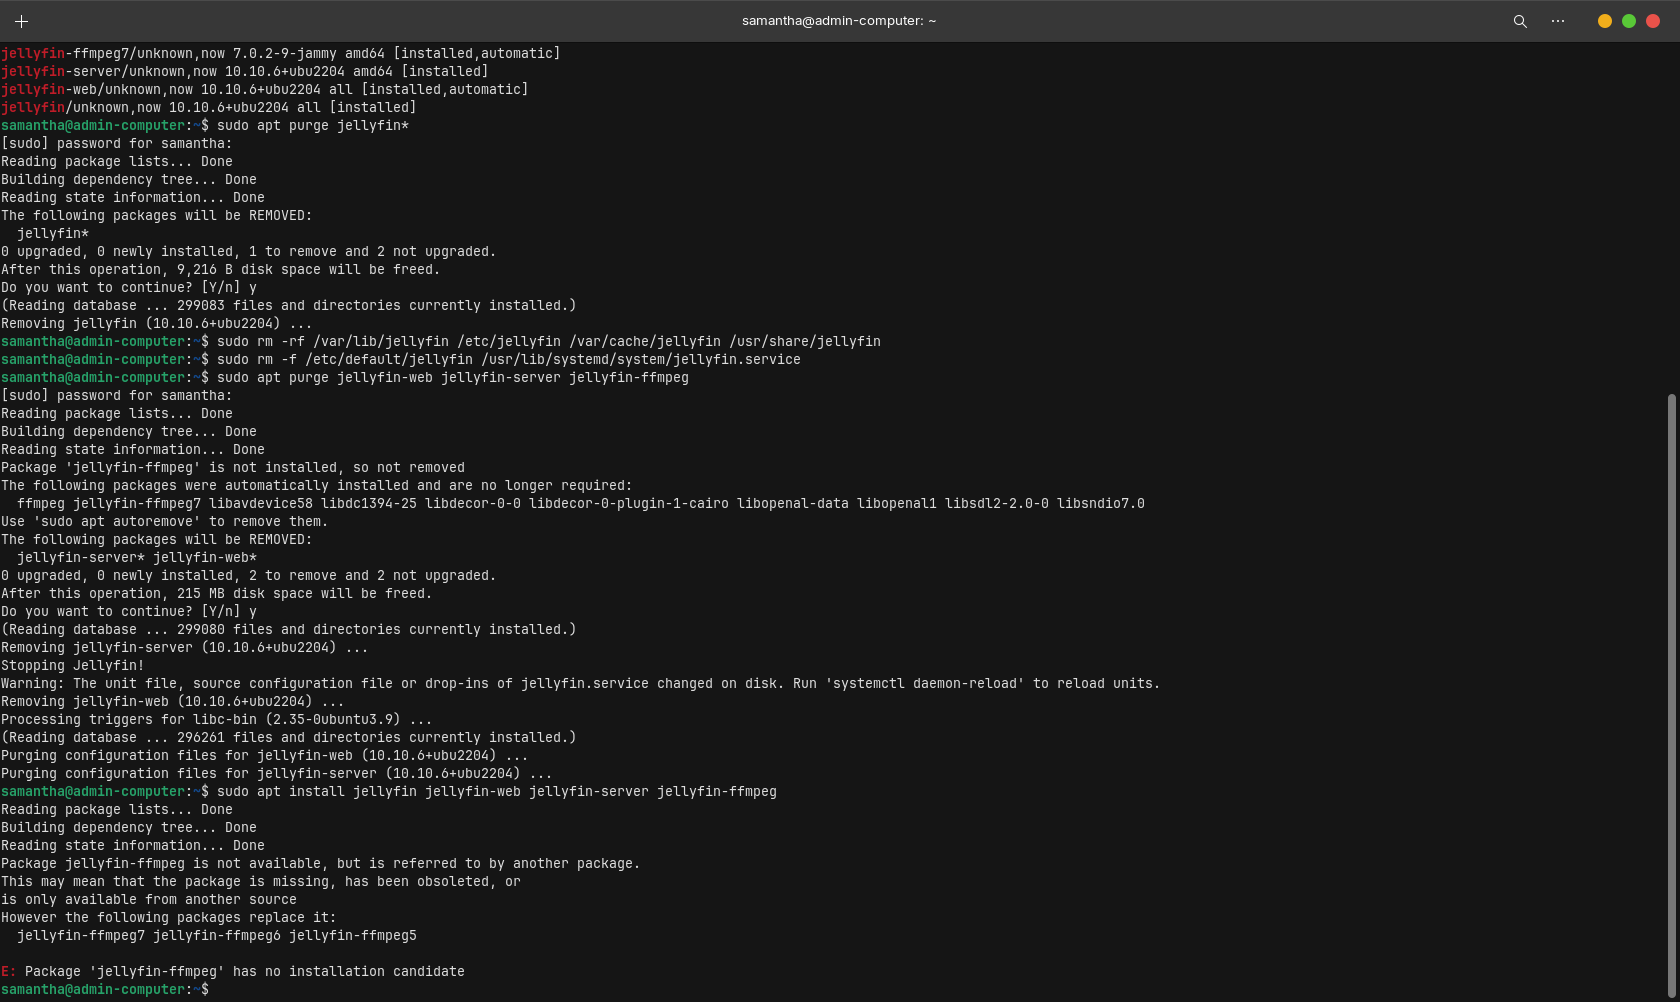Click the red 'E:' error marker
This screenshot has height=1002, width=1680.
click(8, 972)
